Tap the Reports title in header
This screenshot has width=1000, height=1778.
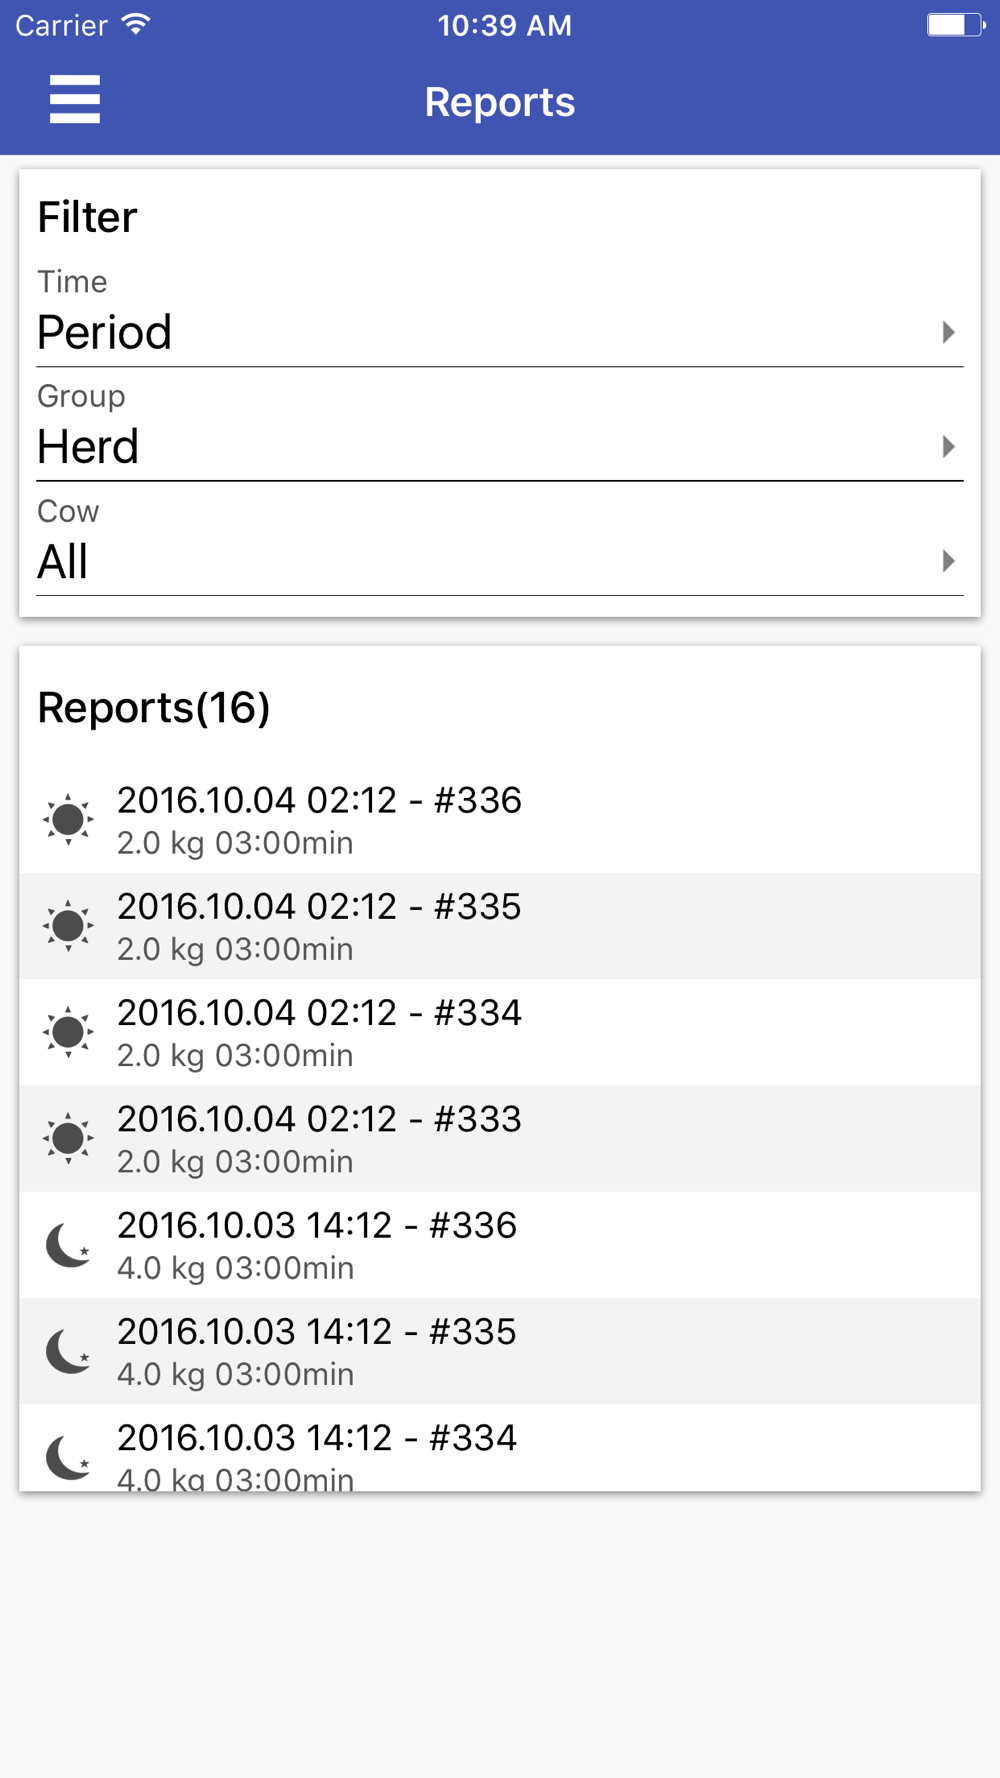(500, 102)
